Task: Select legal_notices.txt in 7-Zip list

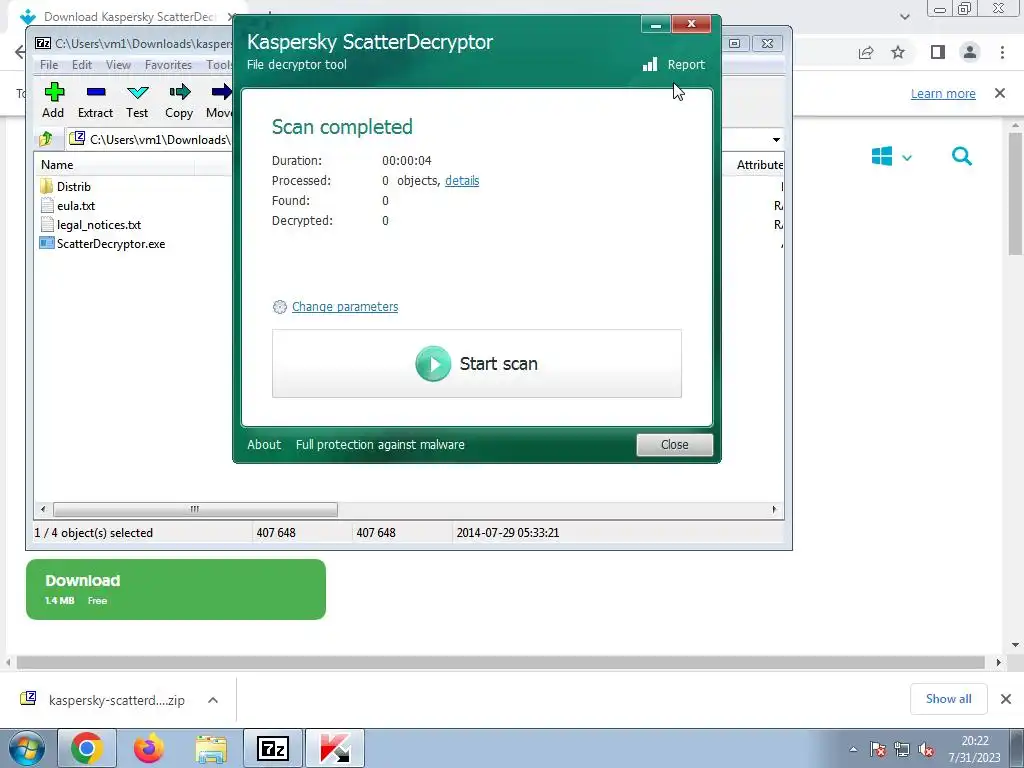Action: point(91,225)
